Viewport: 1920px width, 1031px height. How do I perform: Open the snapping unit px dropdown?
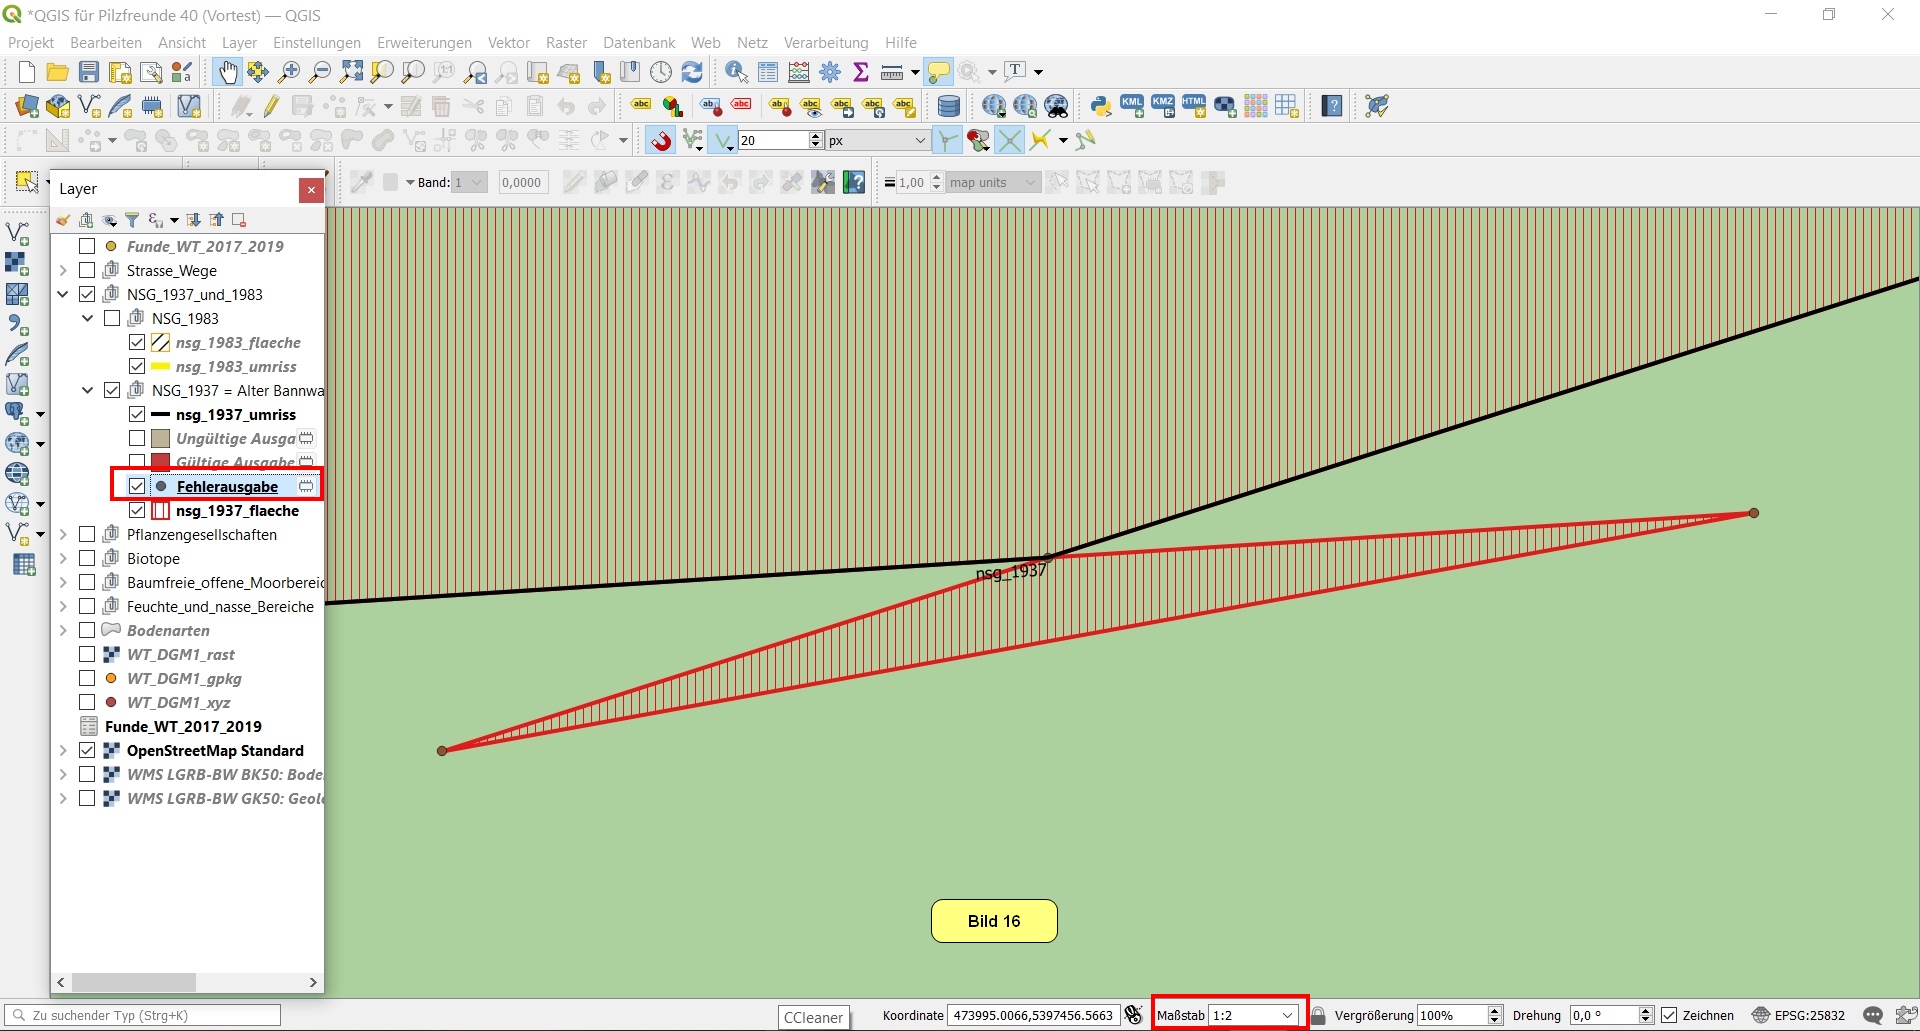coord(920,141)
